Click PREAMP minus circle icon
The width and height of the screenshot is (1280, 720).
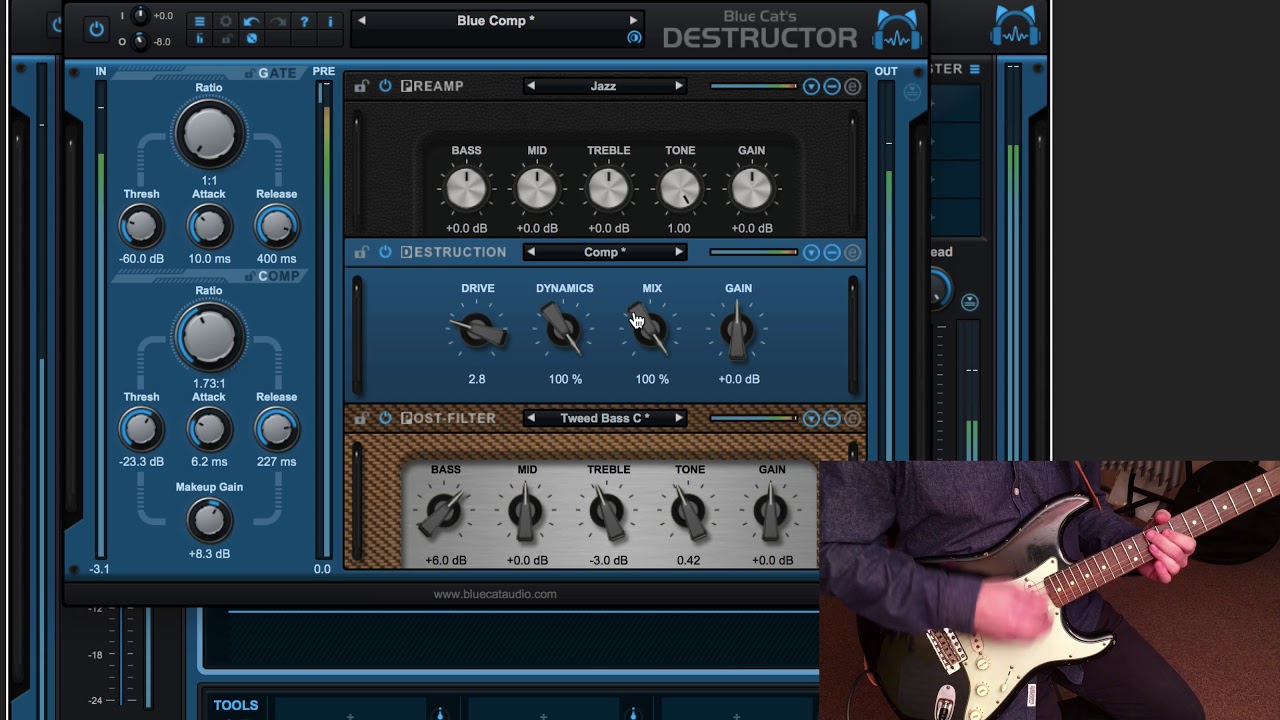click(832, 87)
